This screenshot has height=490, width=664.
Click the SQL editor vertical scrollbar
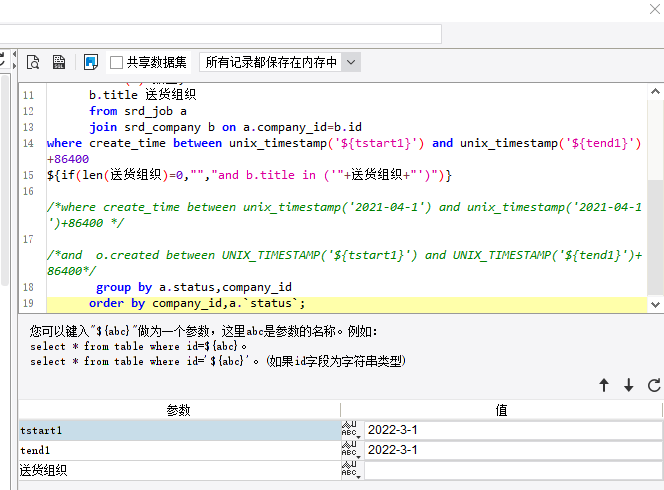[x=655, y=200]
